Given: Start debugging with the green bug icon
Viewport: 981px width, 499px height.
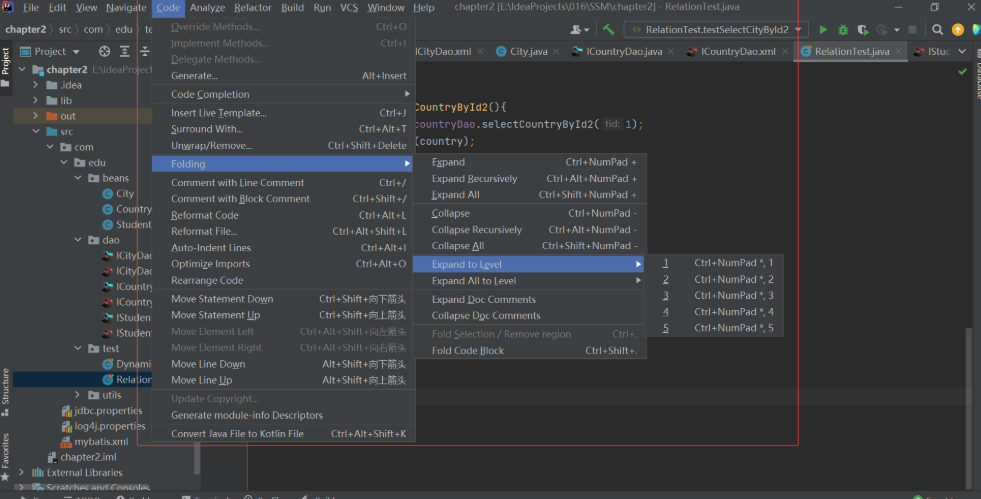Looking at the screenshot, I should [843, 29].
